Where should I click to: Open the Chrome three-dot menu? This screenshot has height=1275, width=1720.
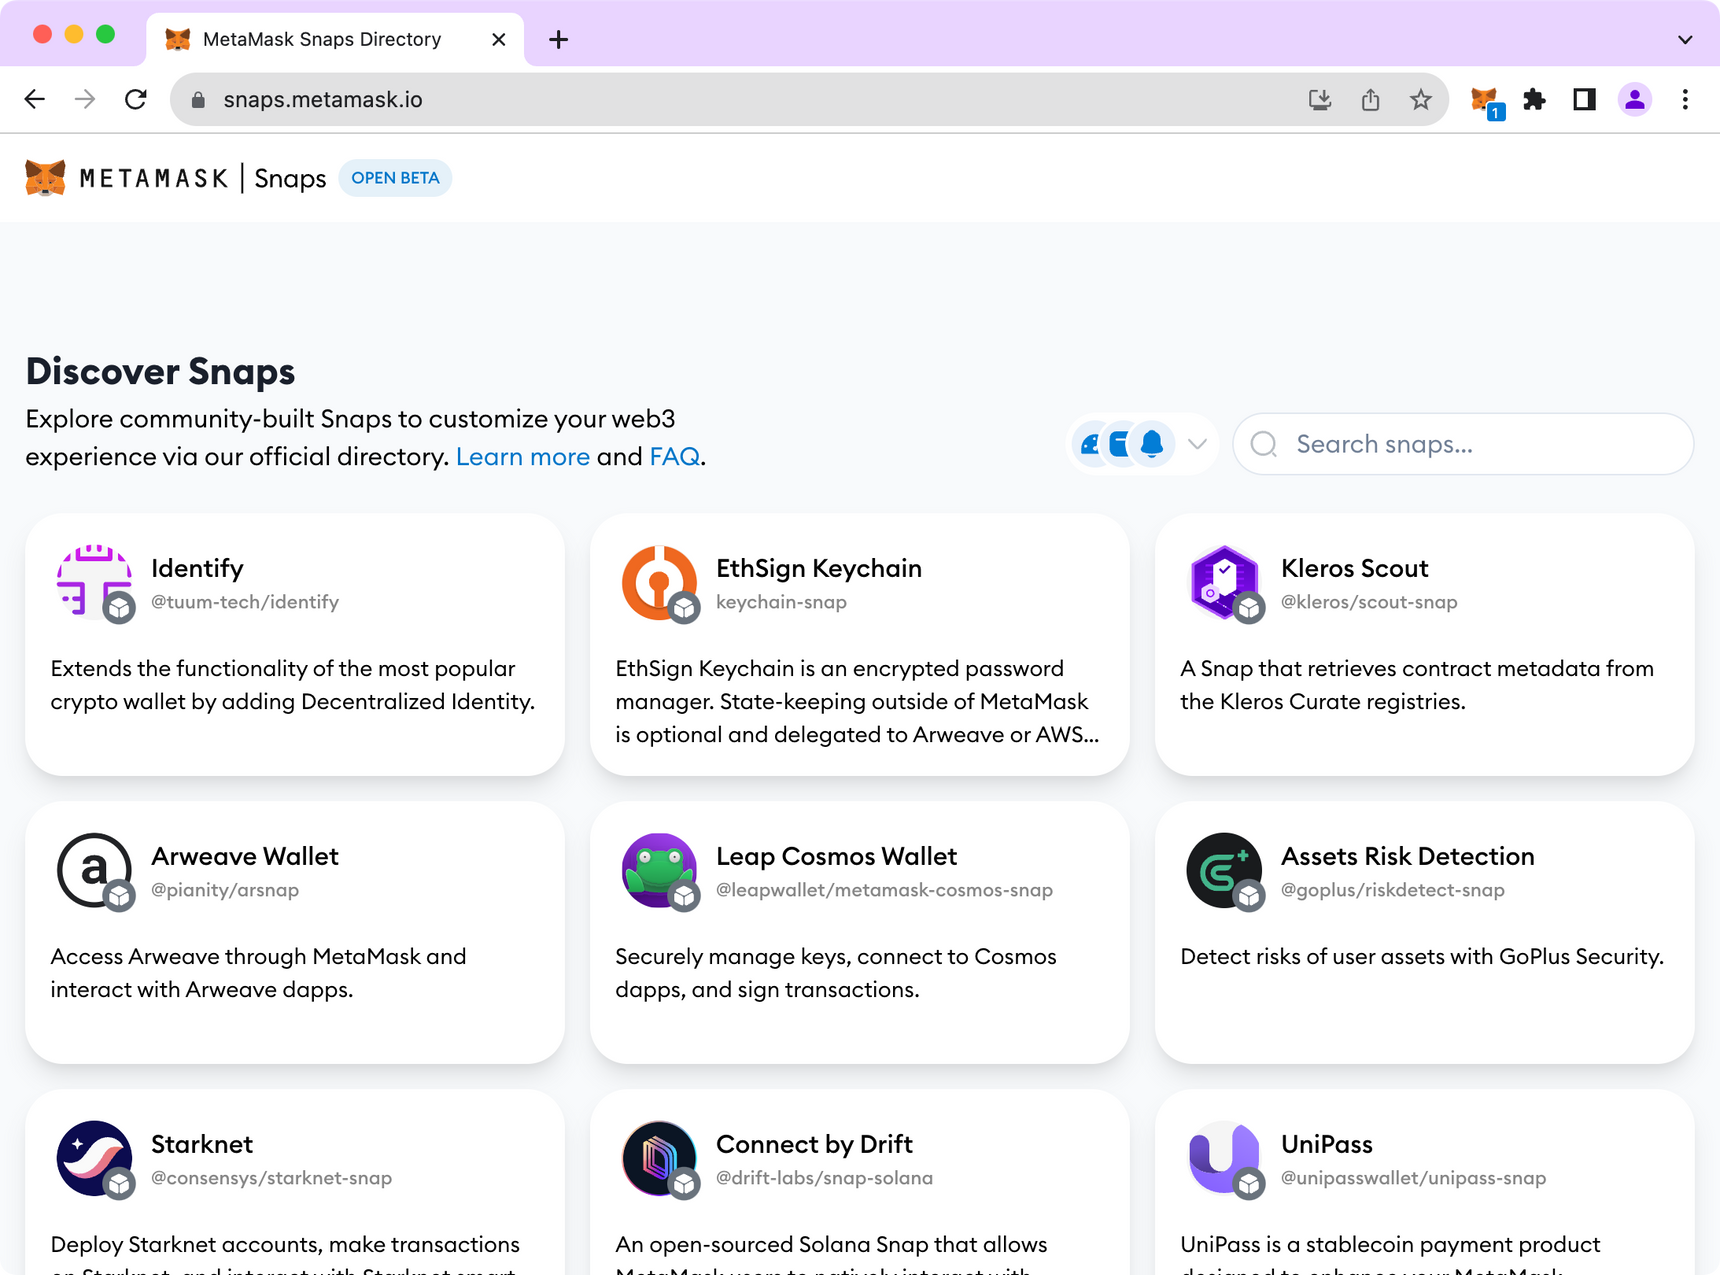coord(1685,99)
